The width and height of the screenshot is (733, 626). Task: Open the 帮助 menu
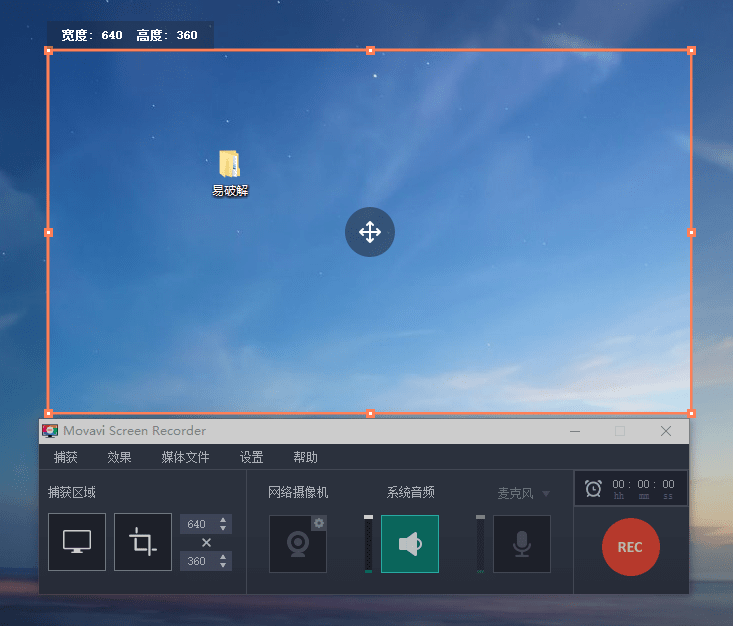click(x=305, y=458)
